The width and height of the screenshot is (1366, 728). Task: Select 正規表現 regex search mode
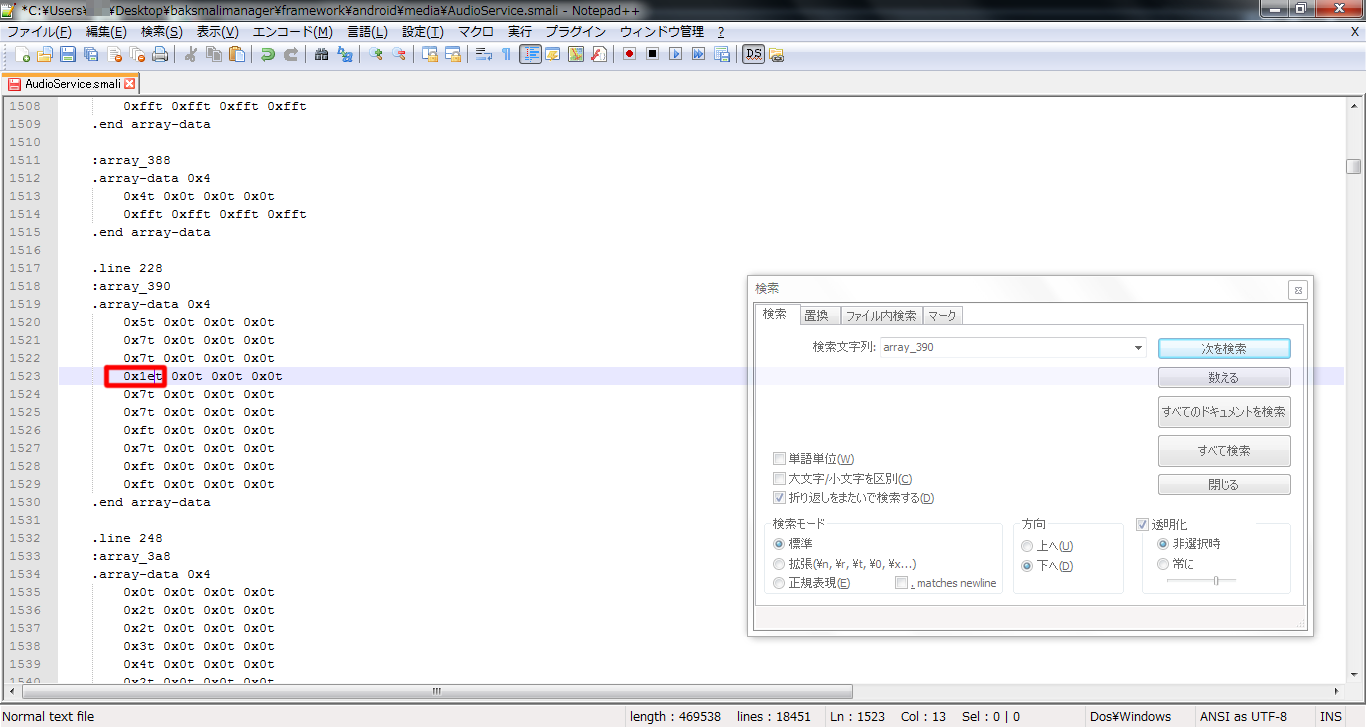(779, 583)
